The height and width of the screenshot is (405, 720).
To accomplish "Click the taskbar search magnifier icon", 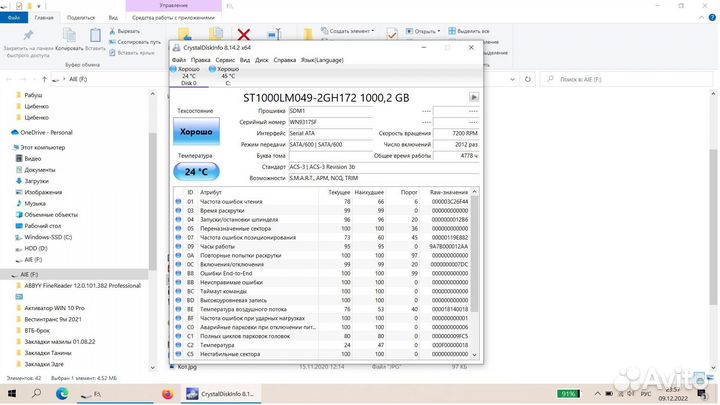I will click(x=36, y=394).
